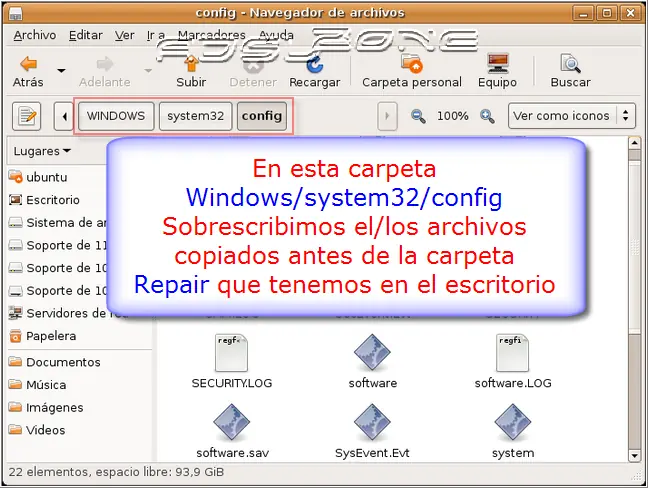
Task: Go to the WINDOWS path button
Action: tap(116, 116)
